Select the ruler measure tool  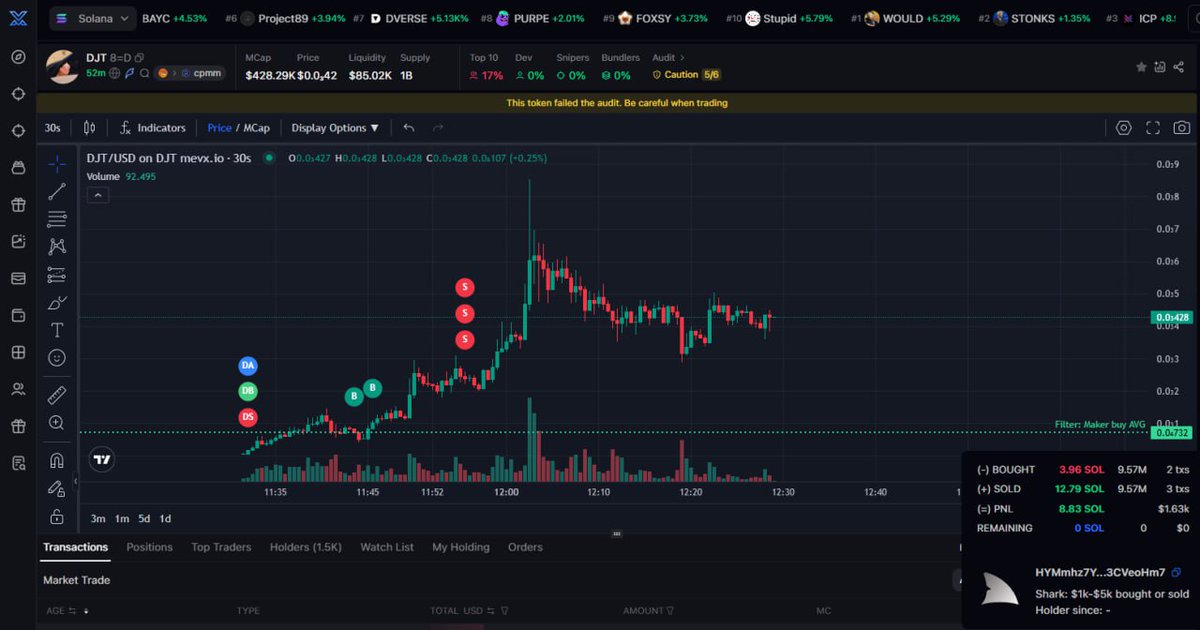(57, 395)
